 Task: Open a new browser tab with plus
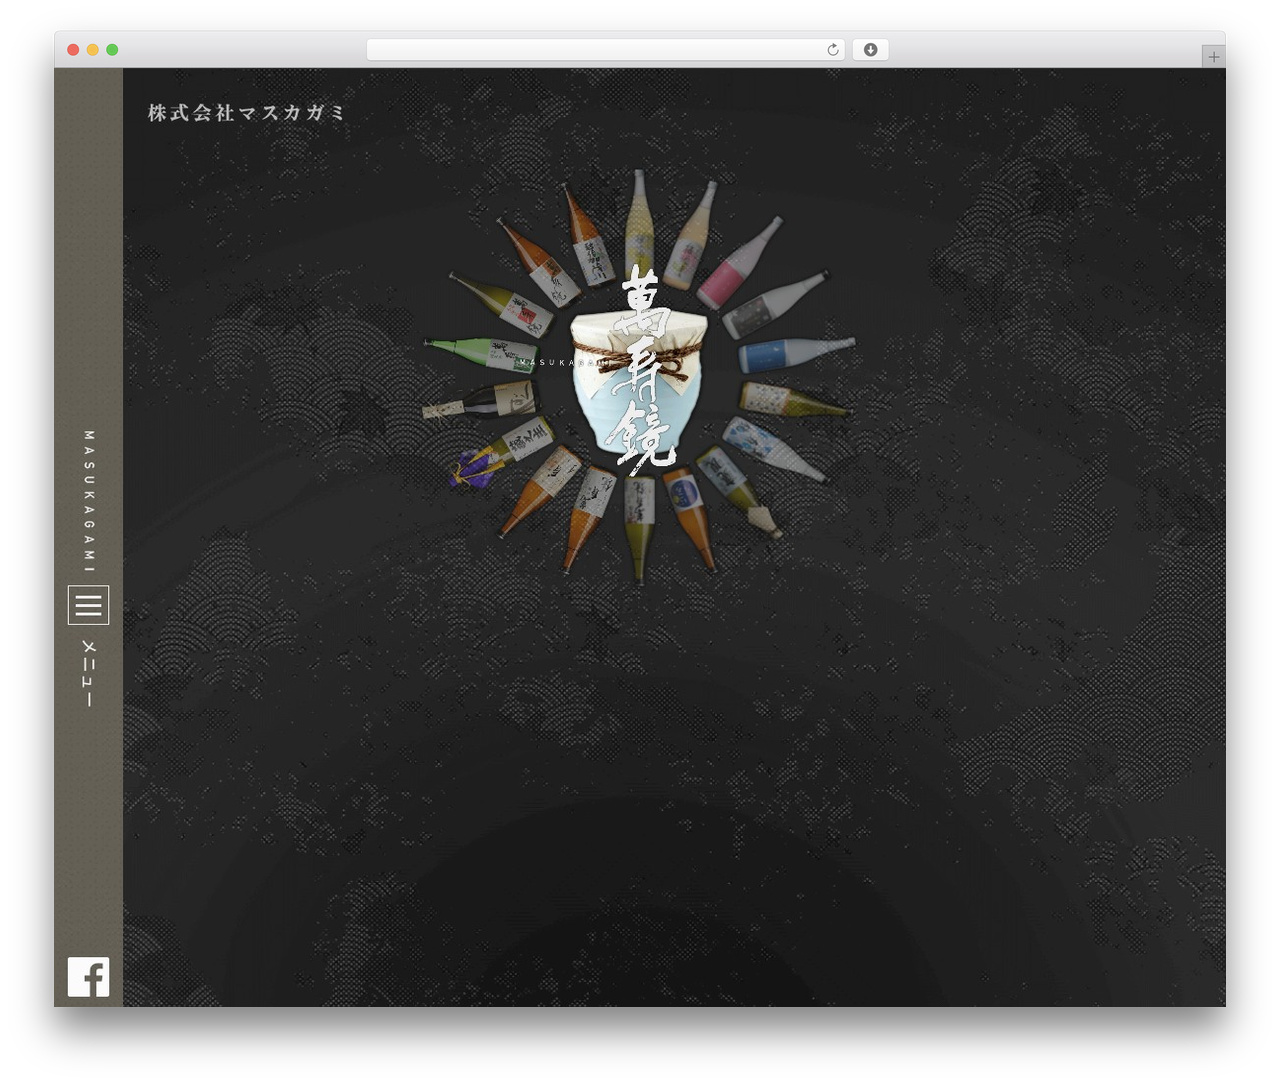[x=1213, y=57]
